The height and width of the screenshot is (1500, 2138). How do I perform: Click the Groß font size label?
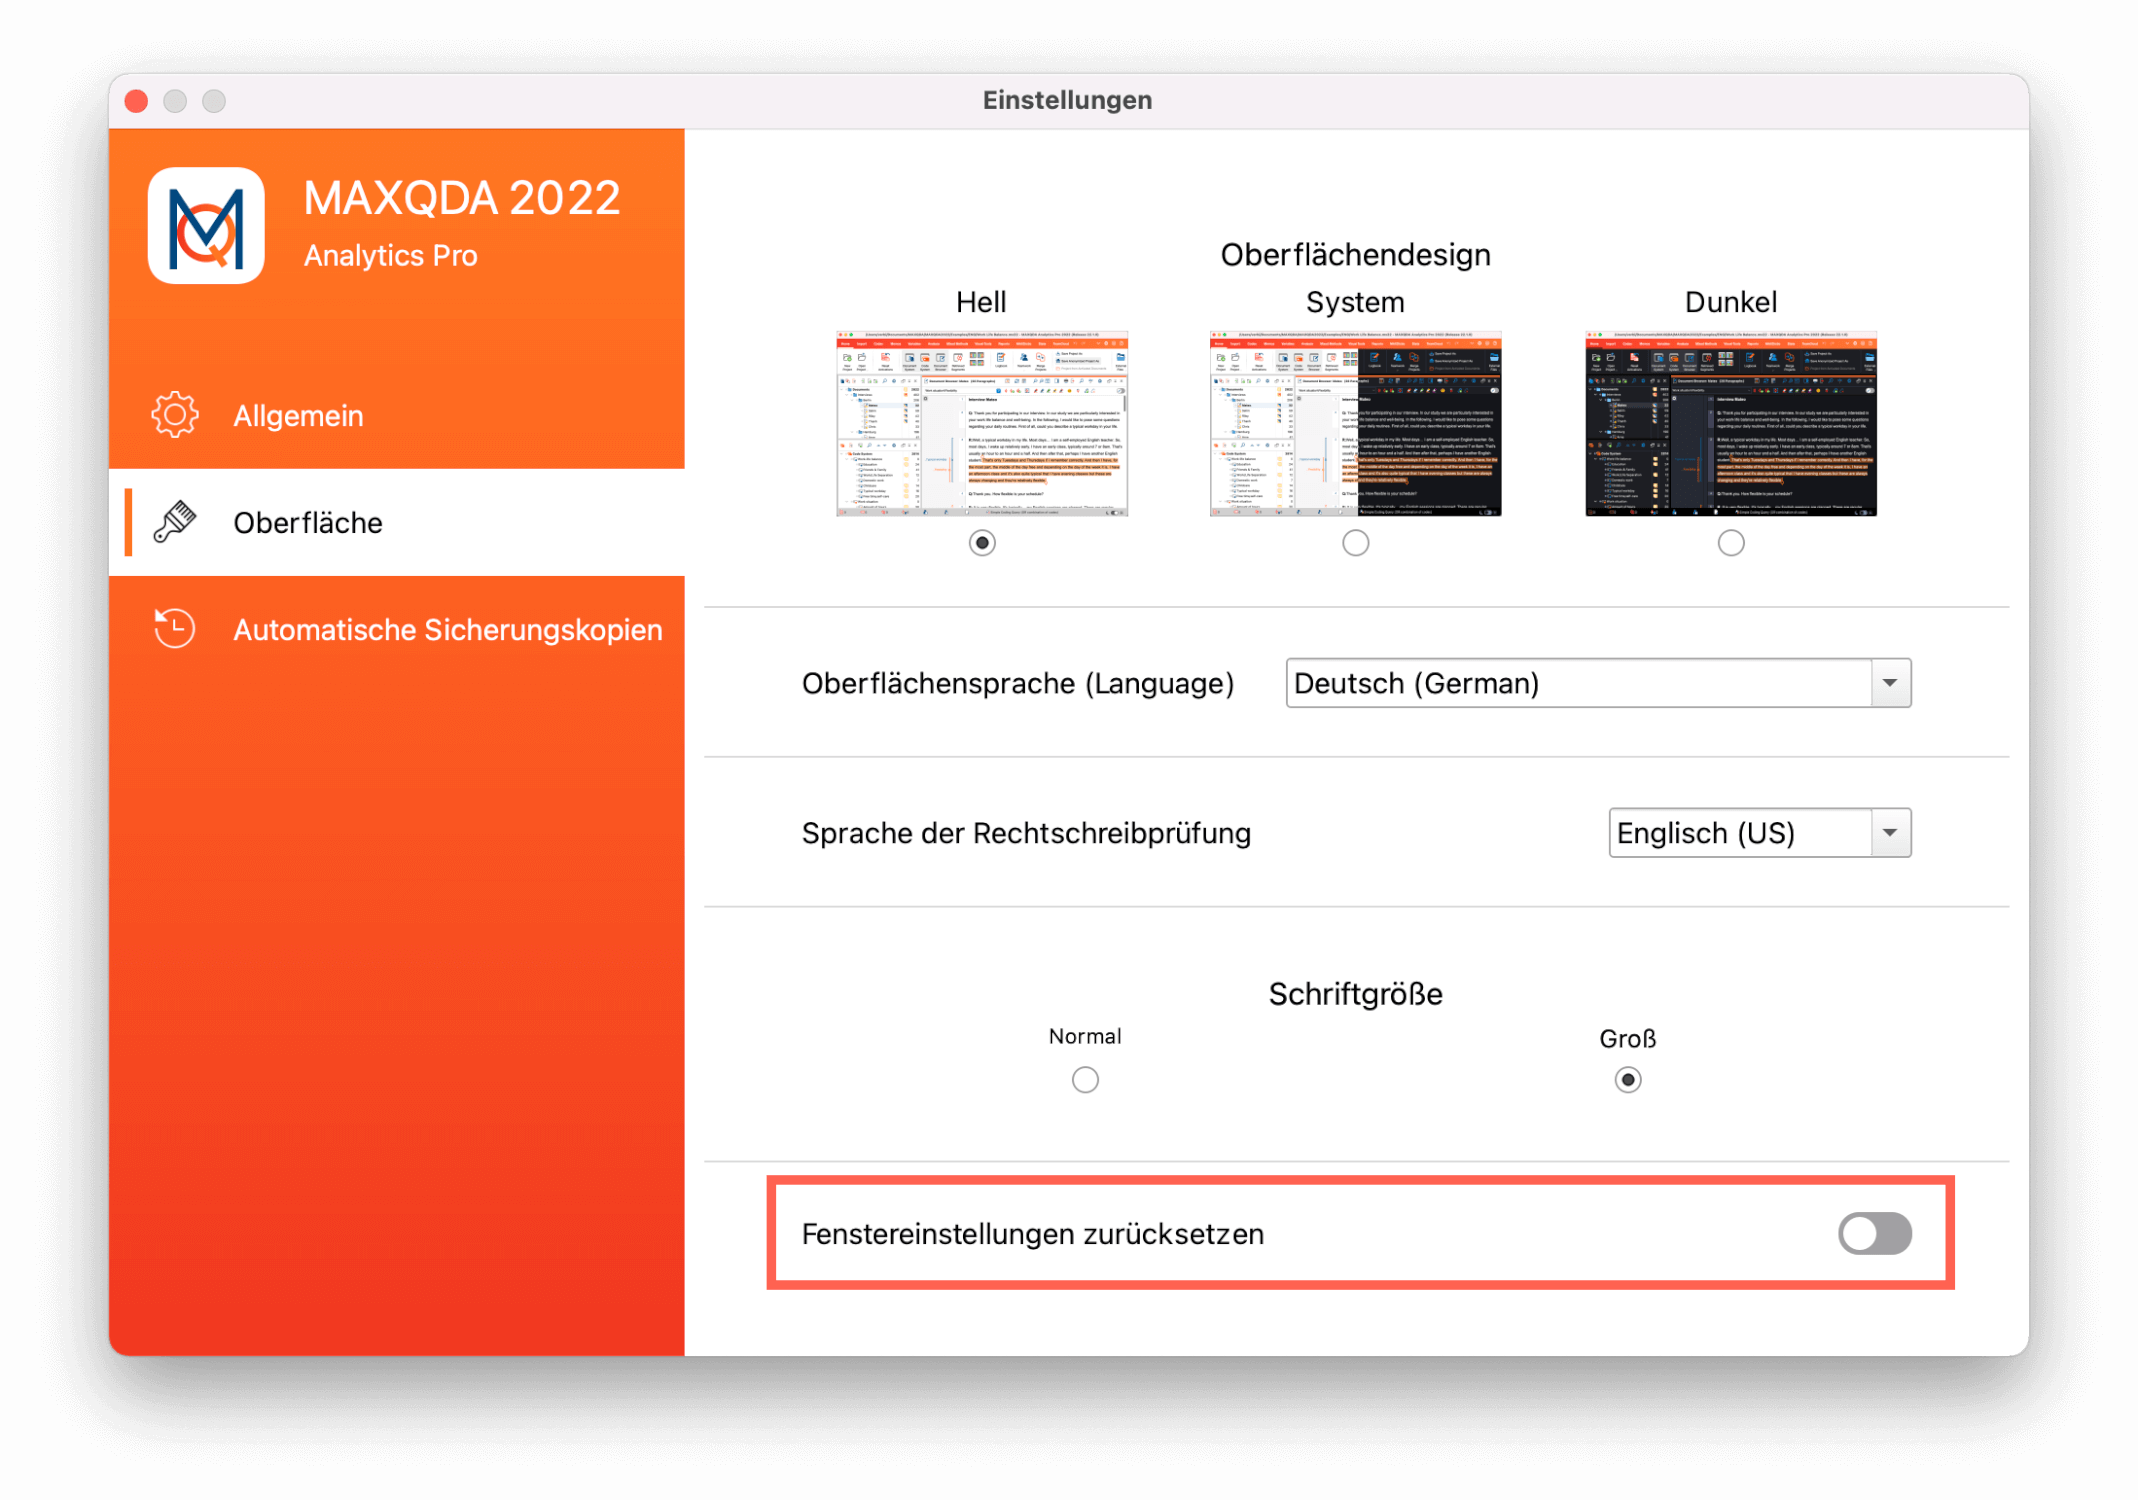coord(1627,1038)
